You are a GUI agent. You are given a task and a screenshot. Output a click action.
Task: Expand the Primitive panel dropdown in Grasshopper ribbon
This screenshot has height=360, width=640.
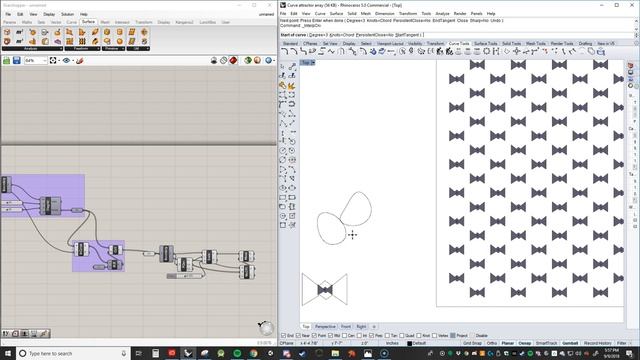pyautogui.click(x=123, y=49)
